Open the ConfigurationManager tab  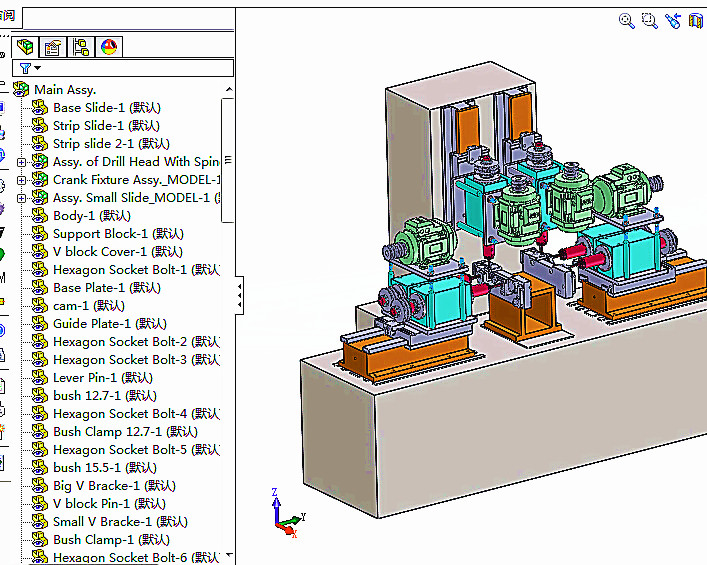81,47
